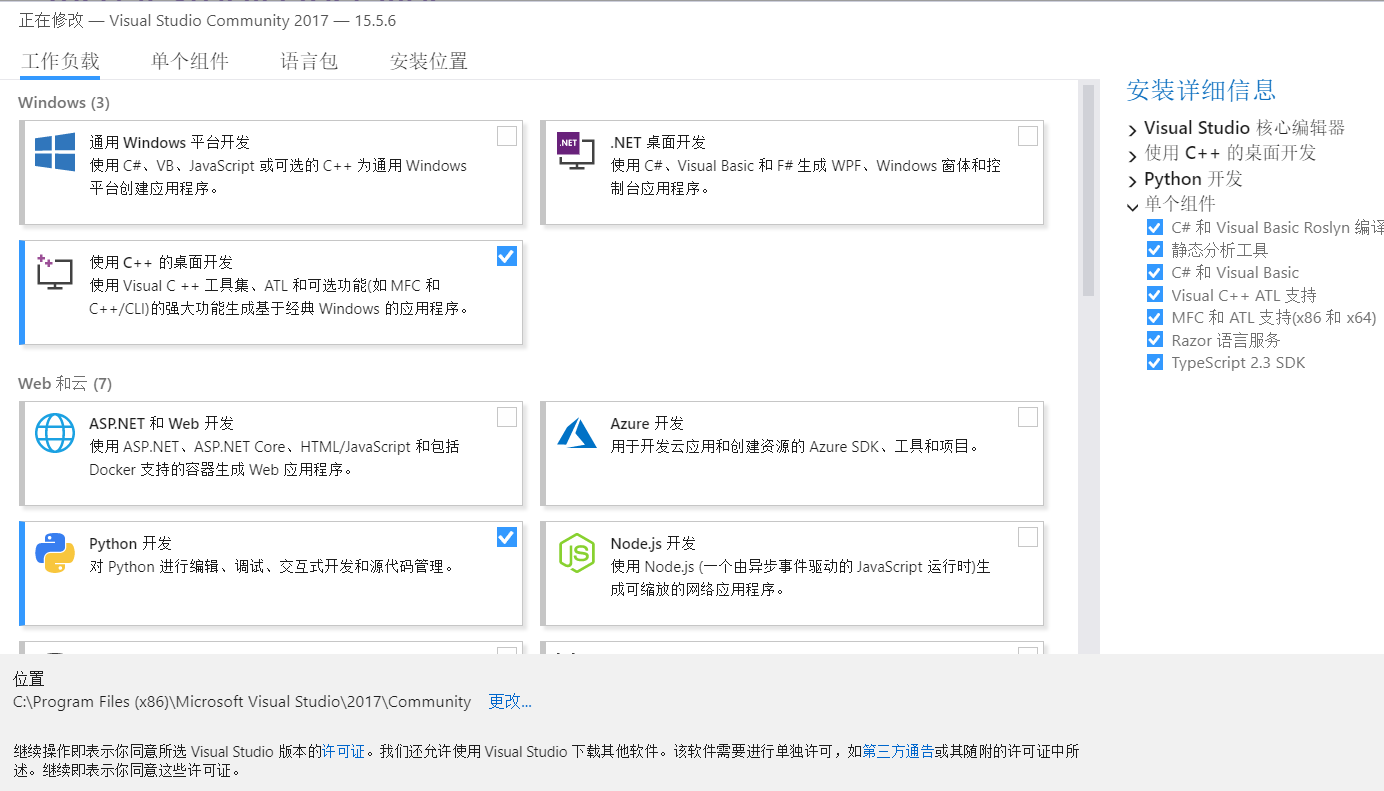This screenshot has height=791, width=1384.
Task: Open the 语言包 tab
Action: (x=309, y=61)
